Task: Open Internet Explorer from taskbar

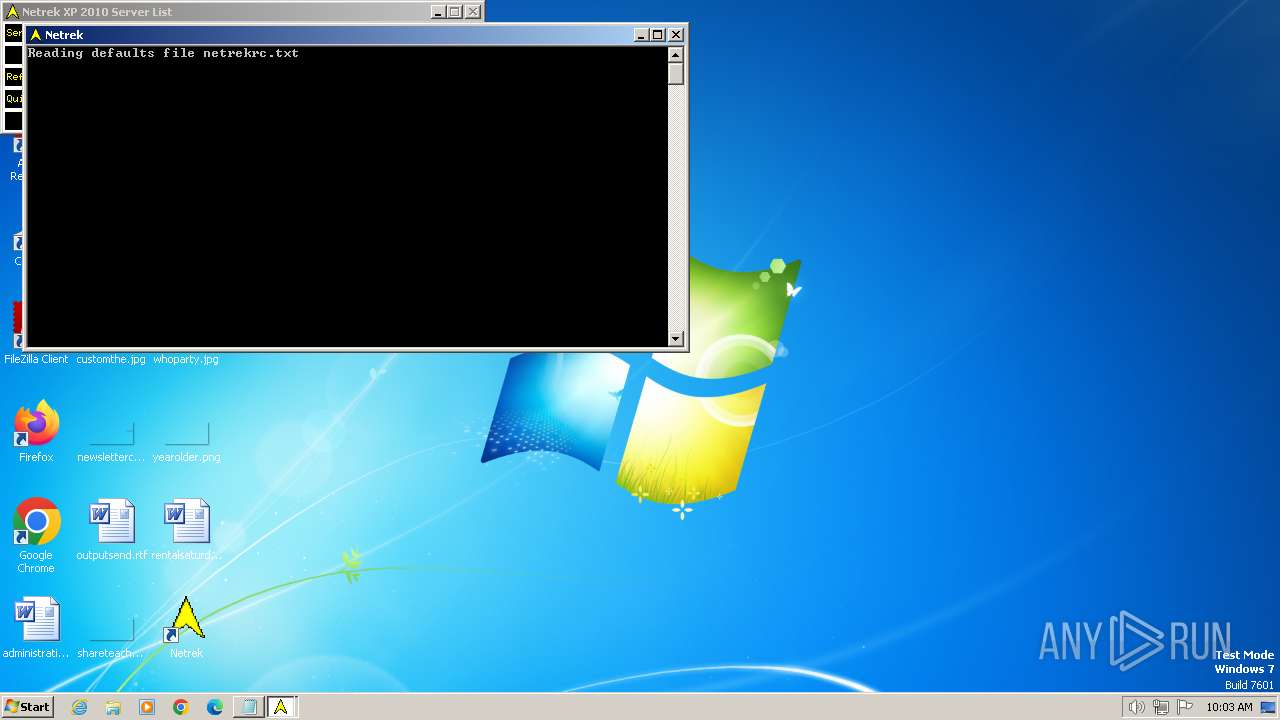Action: tap(79, 707)
